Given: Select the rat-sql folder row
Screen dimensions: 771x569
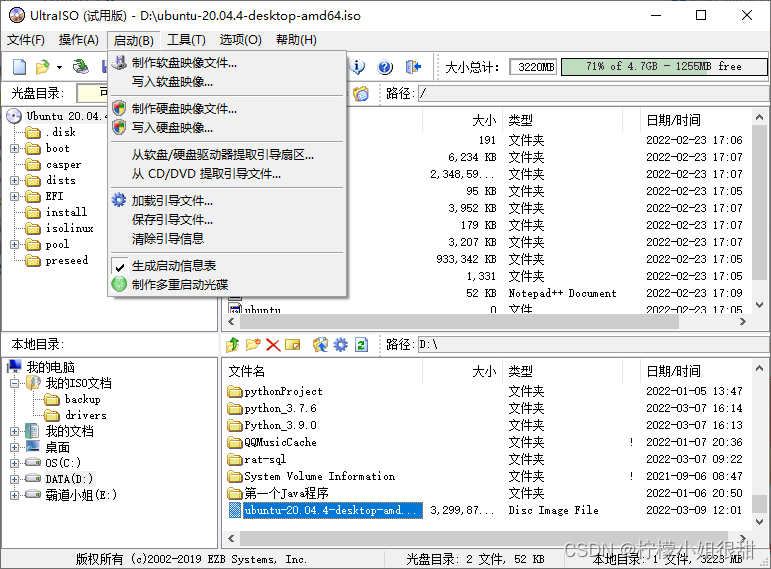Looking at the screenshot, I should pos(487,459).
